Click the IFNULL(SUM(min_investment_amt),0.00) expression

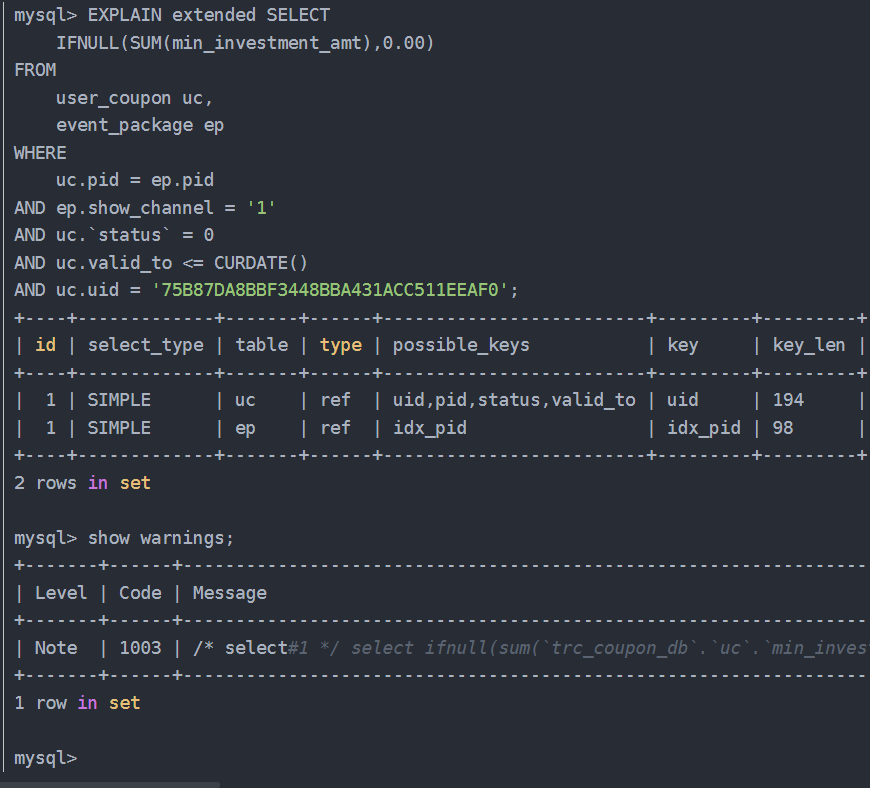(x=245, y=43)
